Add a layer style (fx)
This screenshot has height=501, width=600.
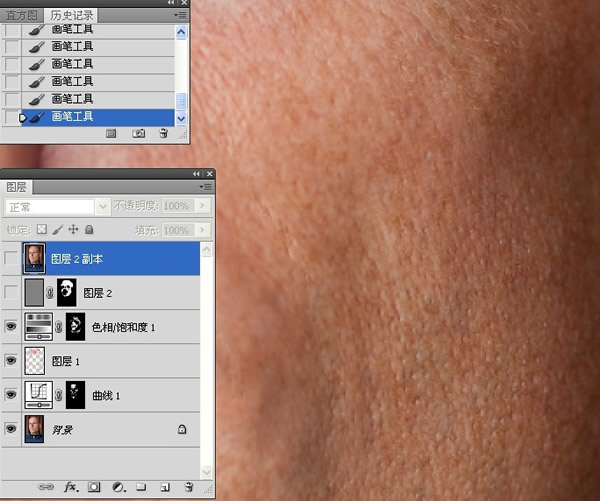pyautogui.click(x=71, y=487)
